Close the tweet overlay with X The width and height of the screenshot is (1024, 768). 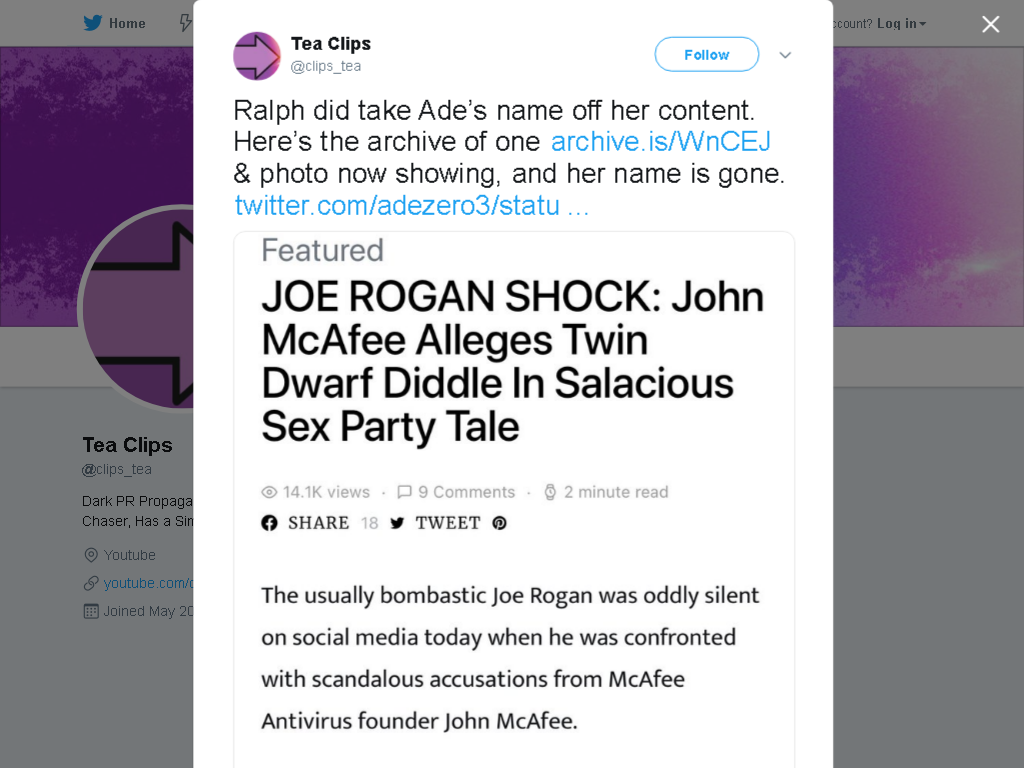(990, 24)
